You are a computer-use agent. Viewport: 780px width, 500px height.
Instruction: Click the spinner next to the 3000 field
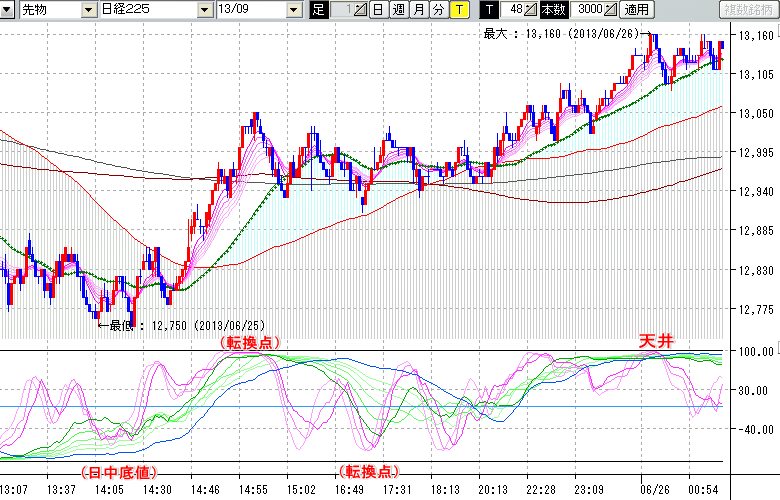coord(610,10)
